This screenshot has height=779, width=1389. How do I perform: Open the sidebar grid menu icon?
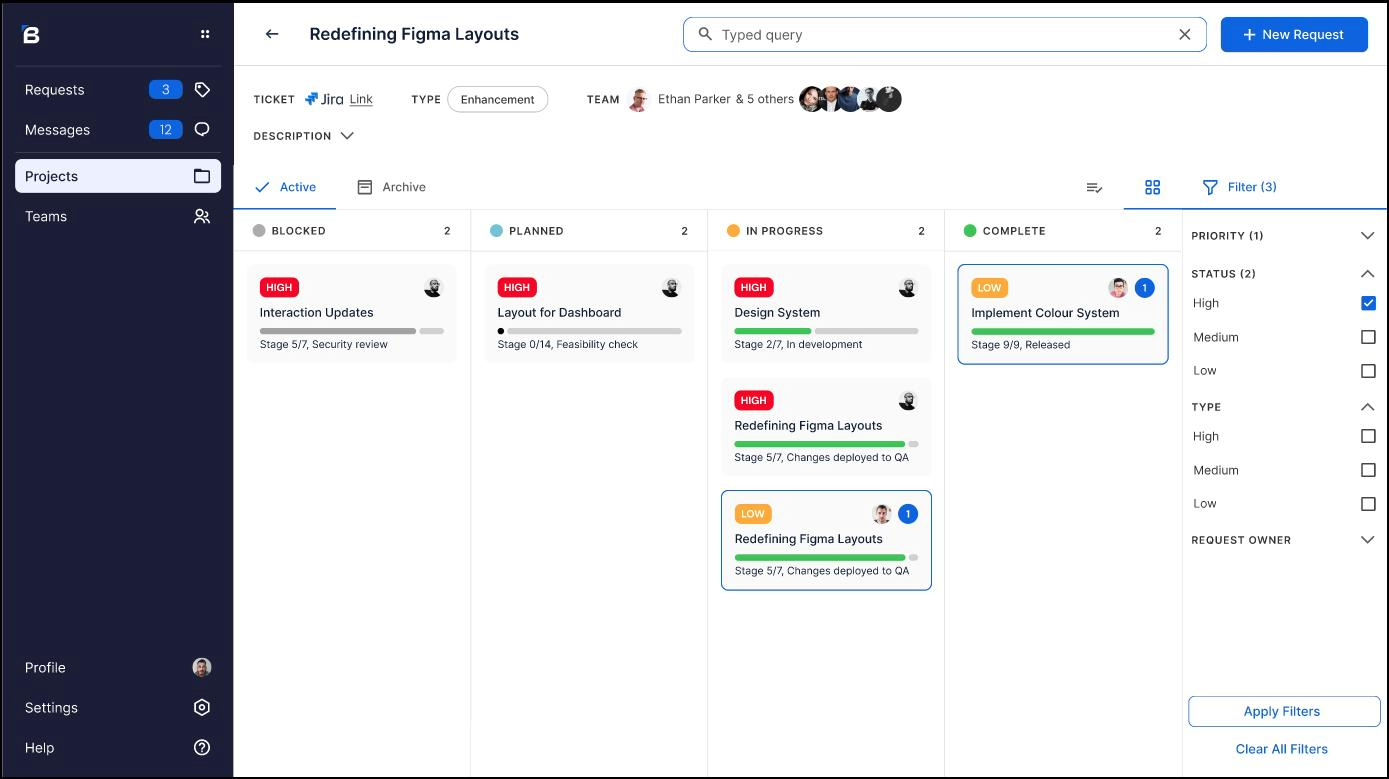(x=205, y=34)
